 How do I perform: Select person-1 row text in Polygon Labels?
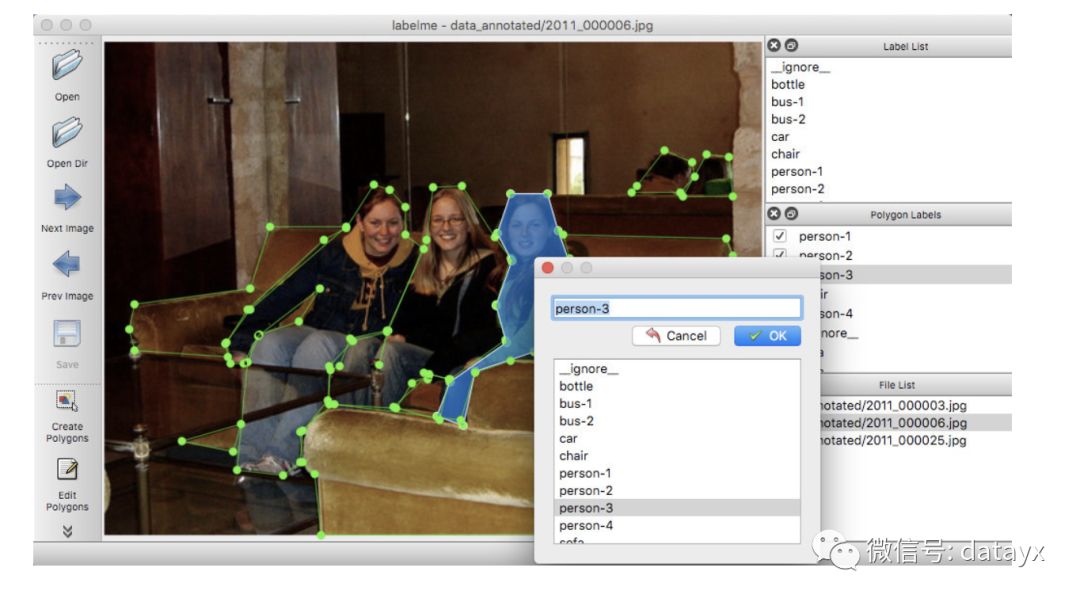click(824, 236)
